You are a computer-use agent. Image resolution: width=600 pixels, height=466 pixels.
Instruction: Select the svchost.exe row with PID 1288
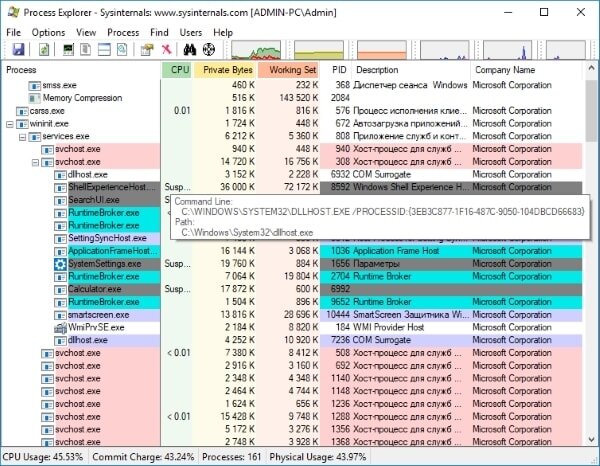(292, 417)
